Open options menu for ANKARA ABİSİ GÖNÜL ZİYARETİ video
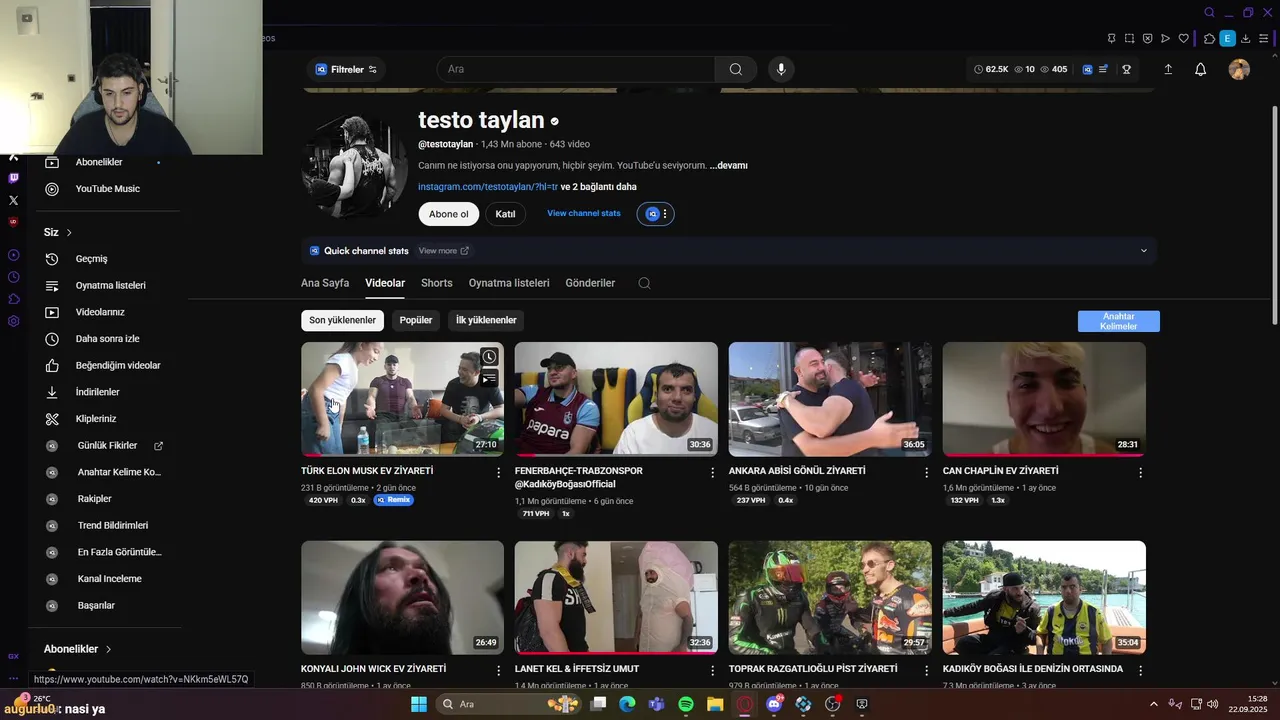 926,472
